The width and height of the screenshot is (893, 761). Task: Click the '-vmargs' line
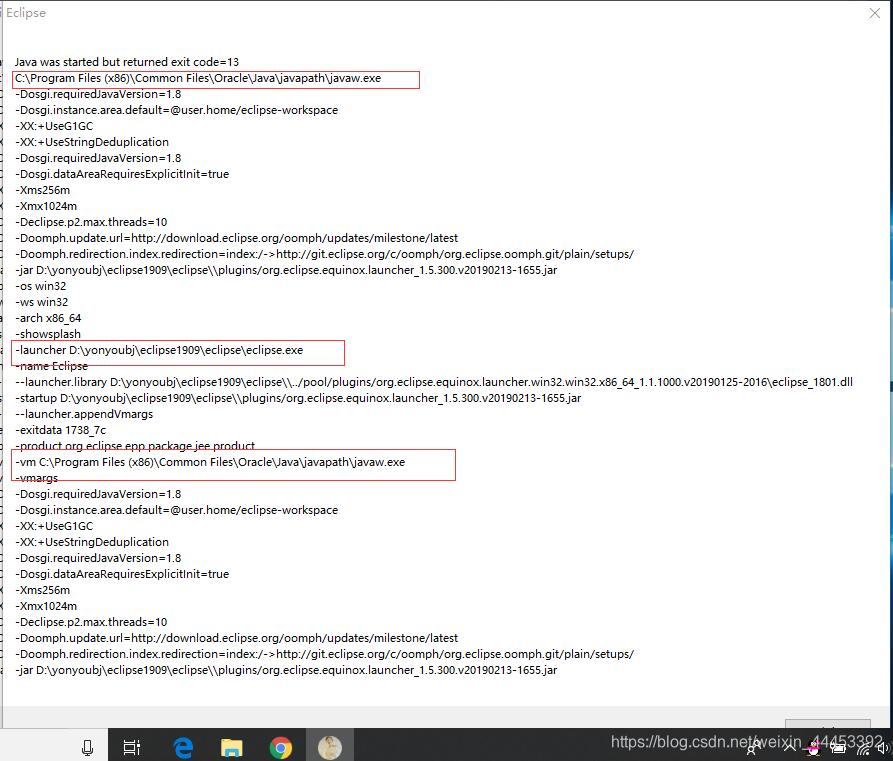pos(36,478)
